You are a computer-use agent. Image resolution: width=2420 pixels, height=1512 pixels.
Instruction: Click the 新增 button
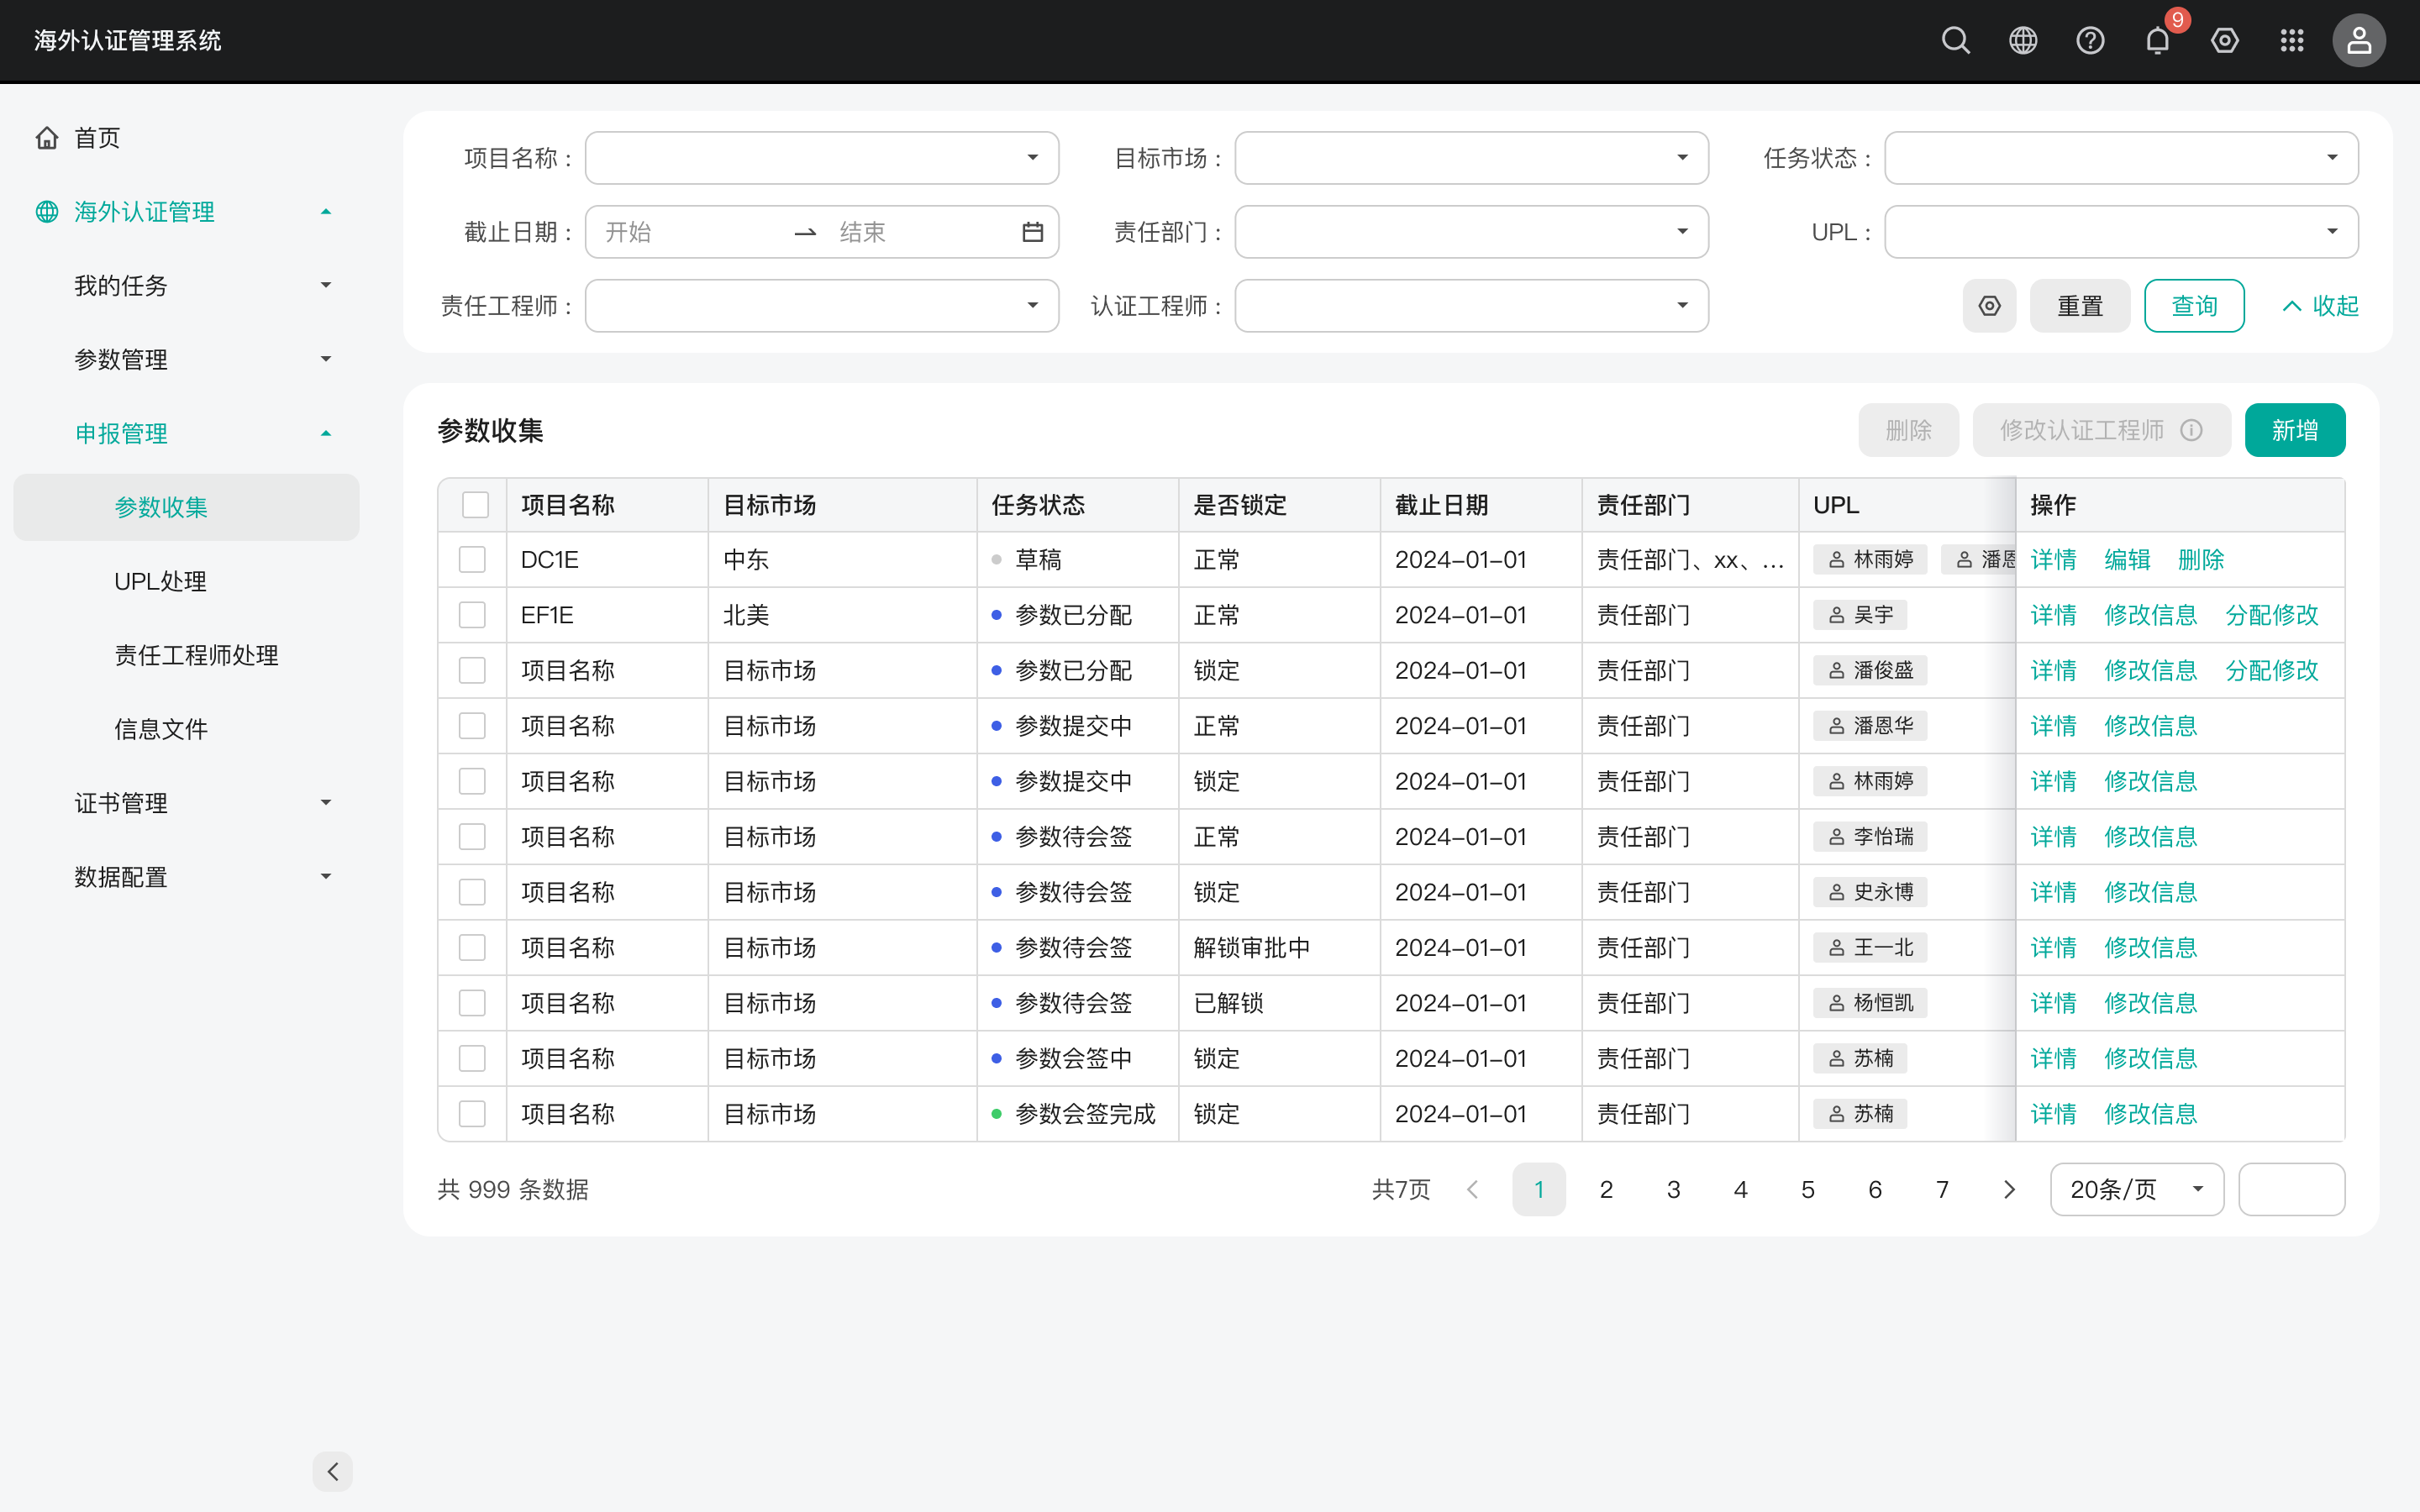(2295, 430)
